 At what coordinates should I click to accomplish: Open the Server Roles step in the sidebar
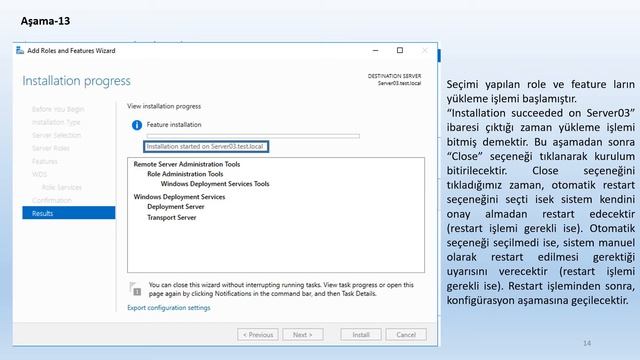pyautogui.click(x=51, y=148)
